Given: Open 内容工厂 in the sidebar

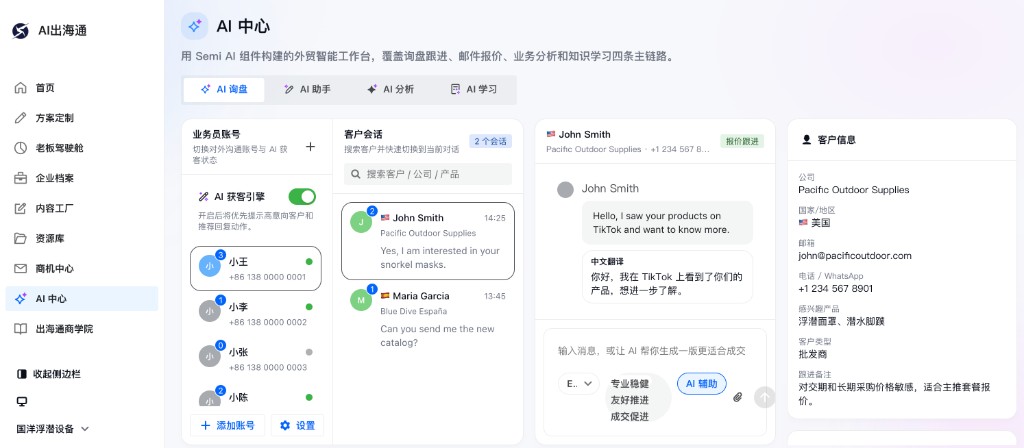Looking at the screenshot, I should [82, 208].
